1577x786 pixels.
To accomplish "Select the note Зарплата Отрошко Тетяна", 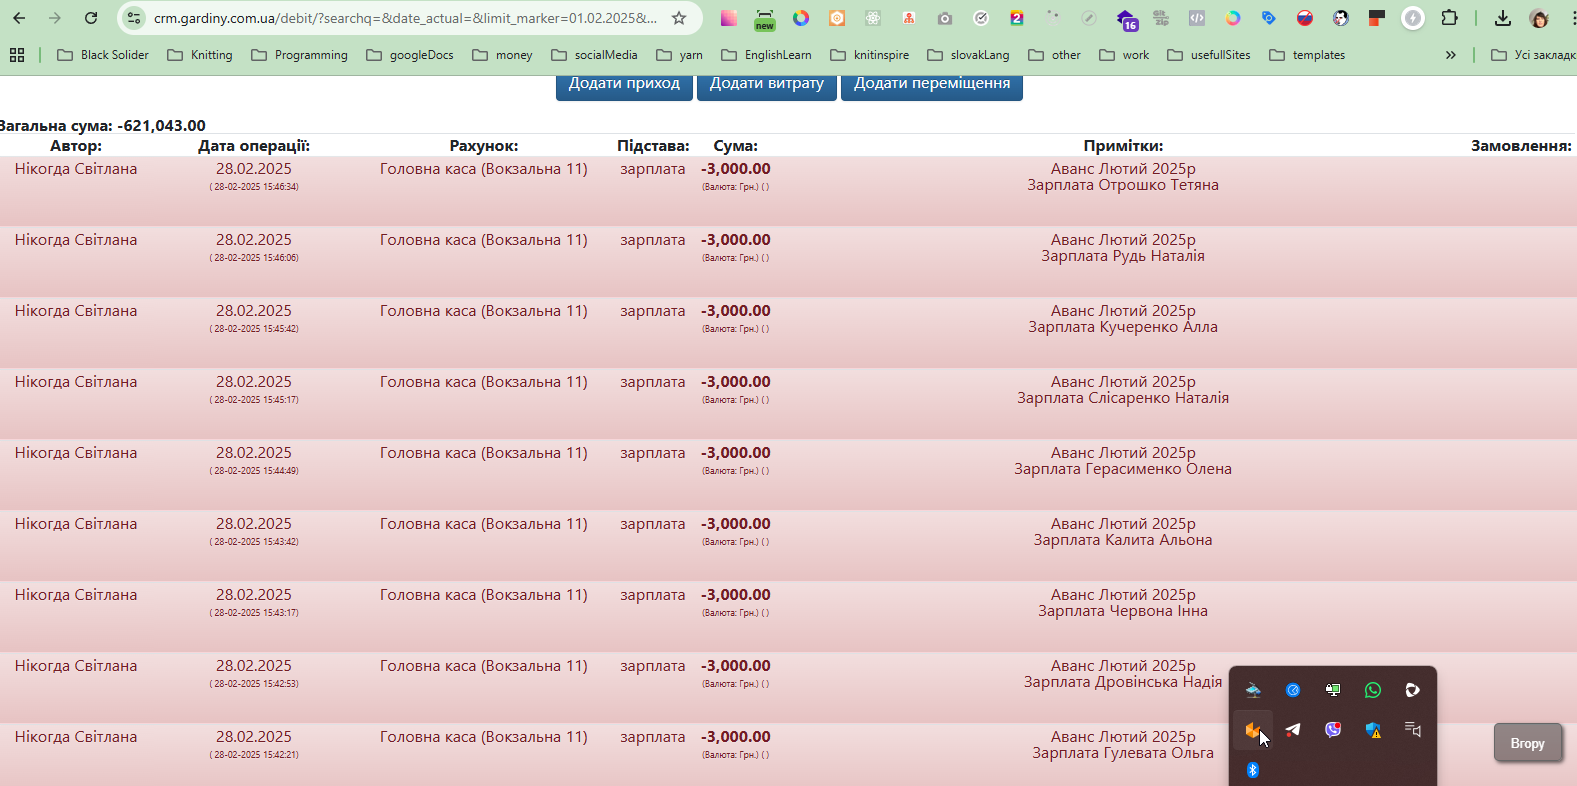I will pos(1123,185).
